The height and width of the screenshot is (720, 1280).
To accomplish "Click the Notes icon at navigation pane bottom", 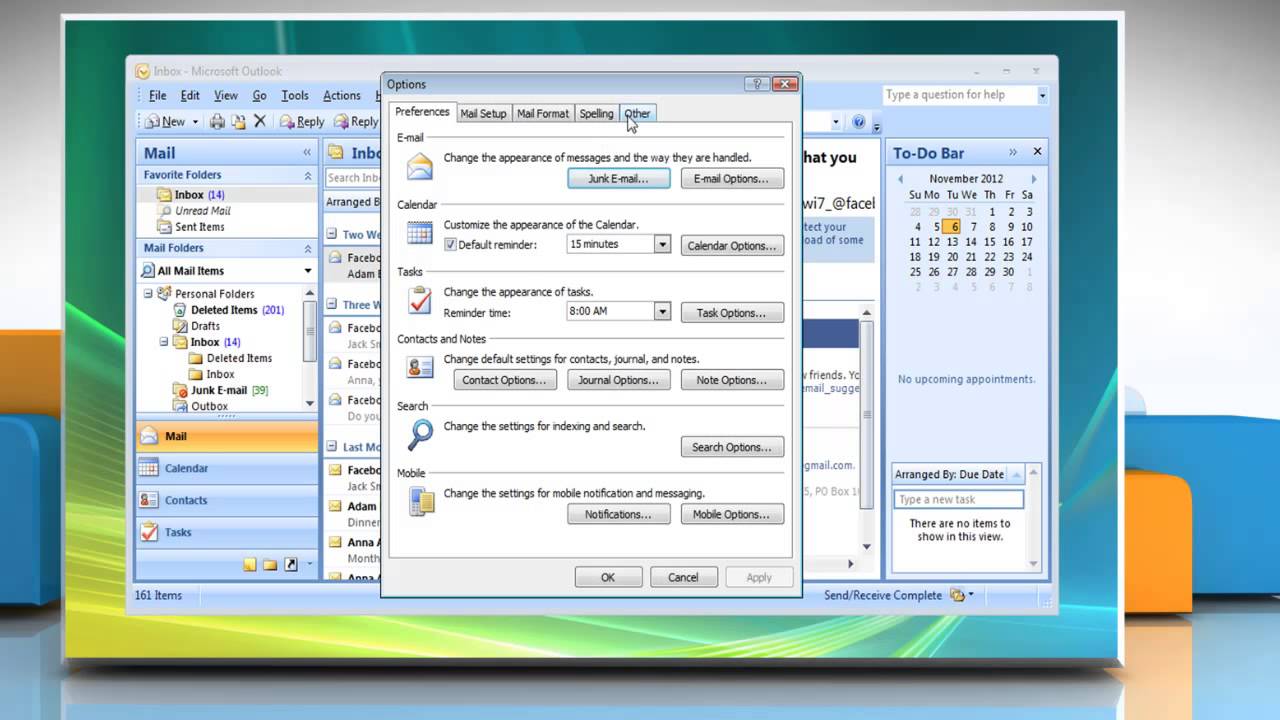I will tap(250, 564).
